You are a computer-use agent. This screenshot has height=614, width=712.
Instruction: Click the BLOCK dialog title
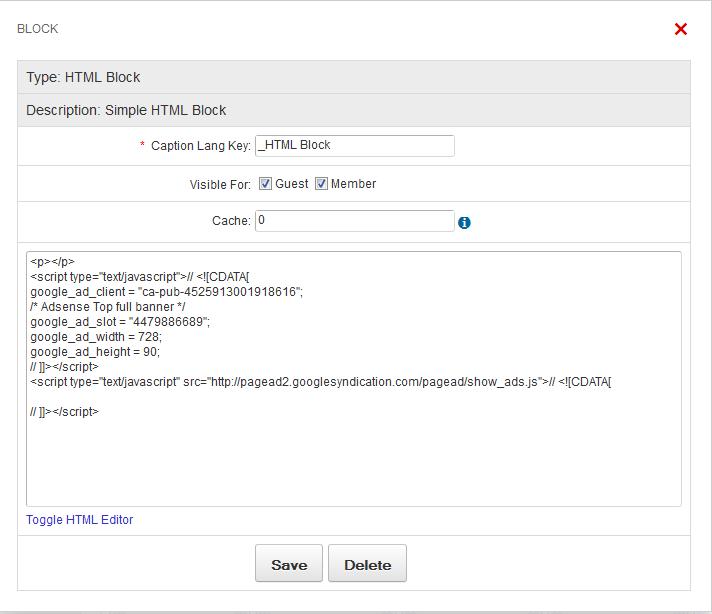38,29
